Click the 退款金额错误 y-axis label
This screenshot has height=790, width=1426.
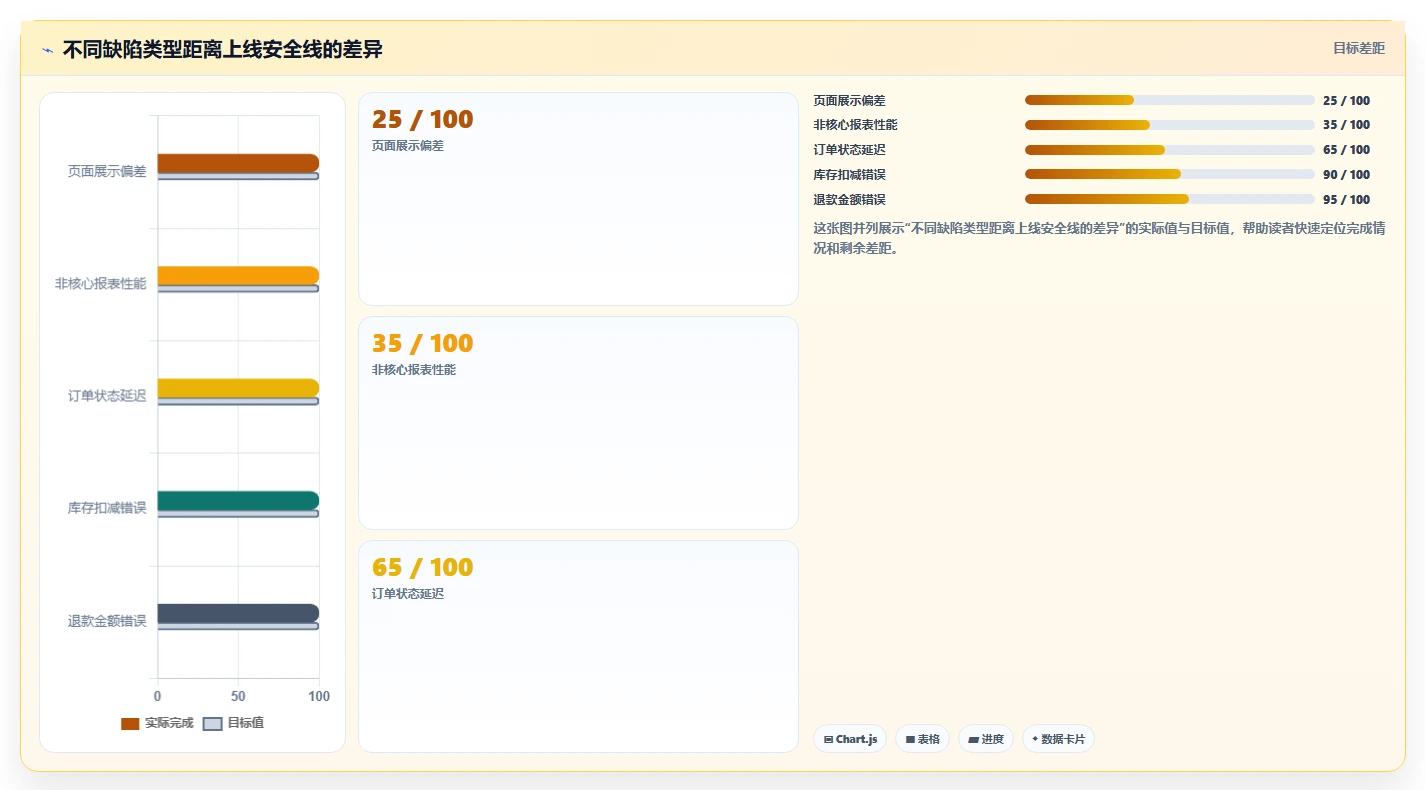(x=107, y=621)
